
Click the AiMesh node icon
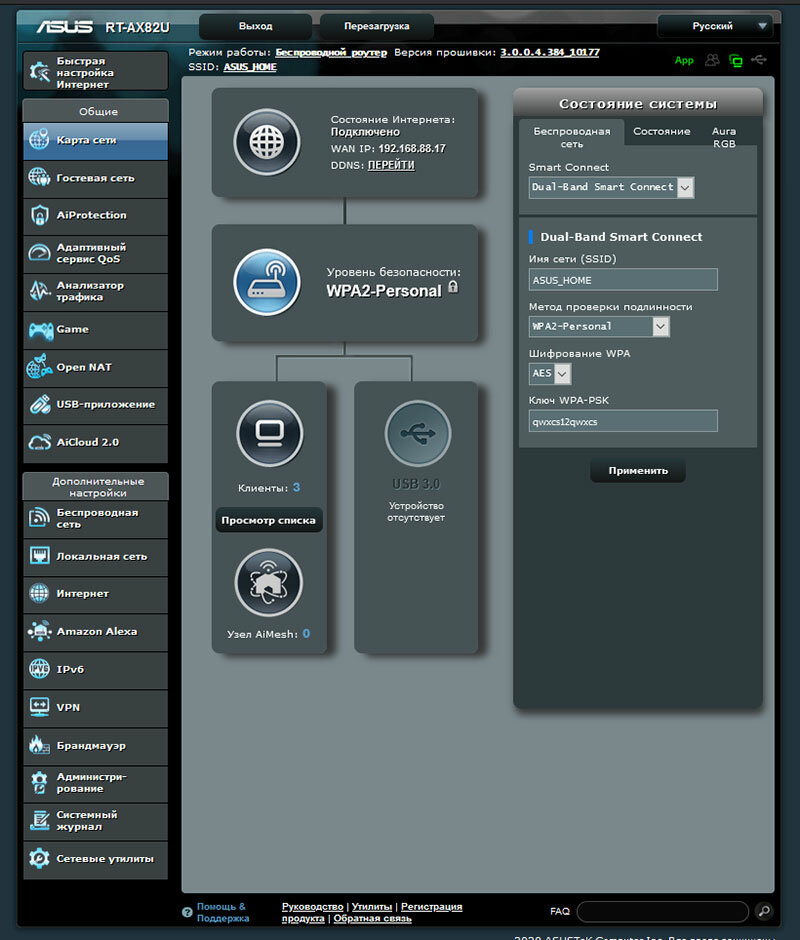[269, 582]
